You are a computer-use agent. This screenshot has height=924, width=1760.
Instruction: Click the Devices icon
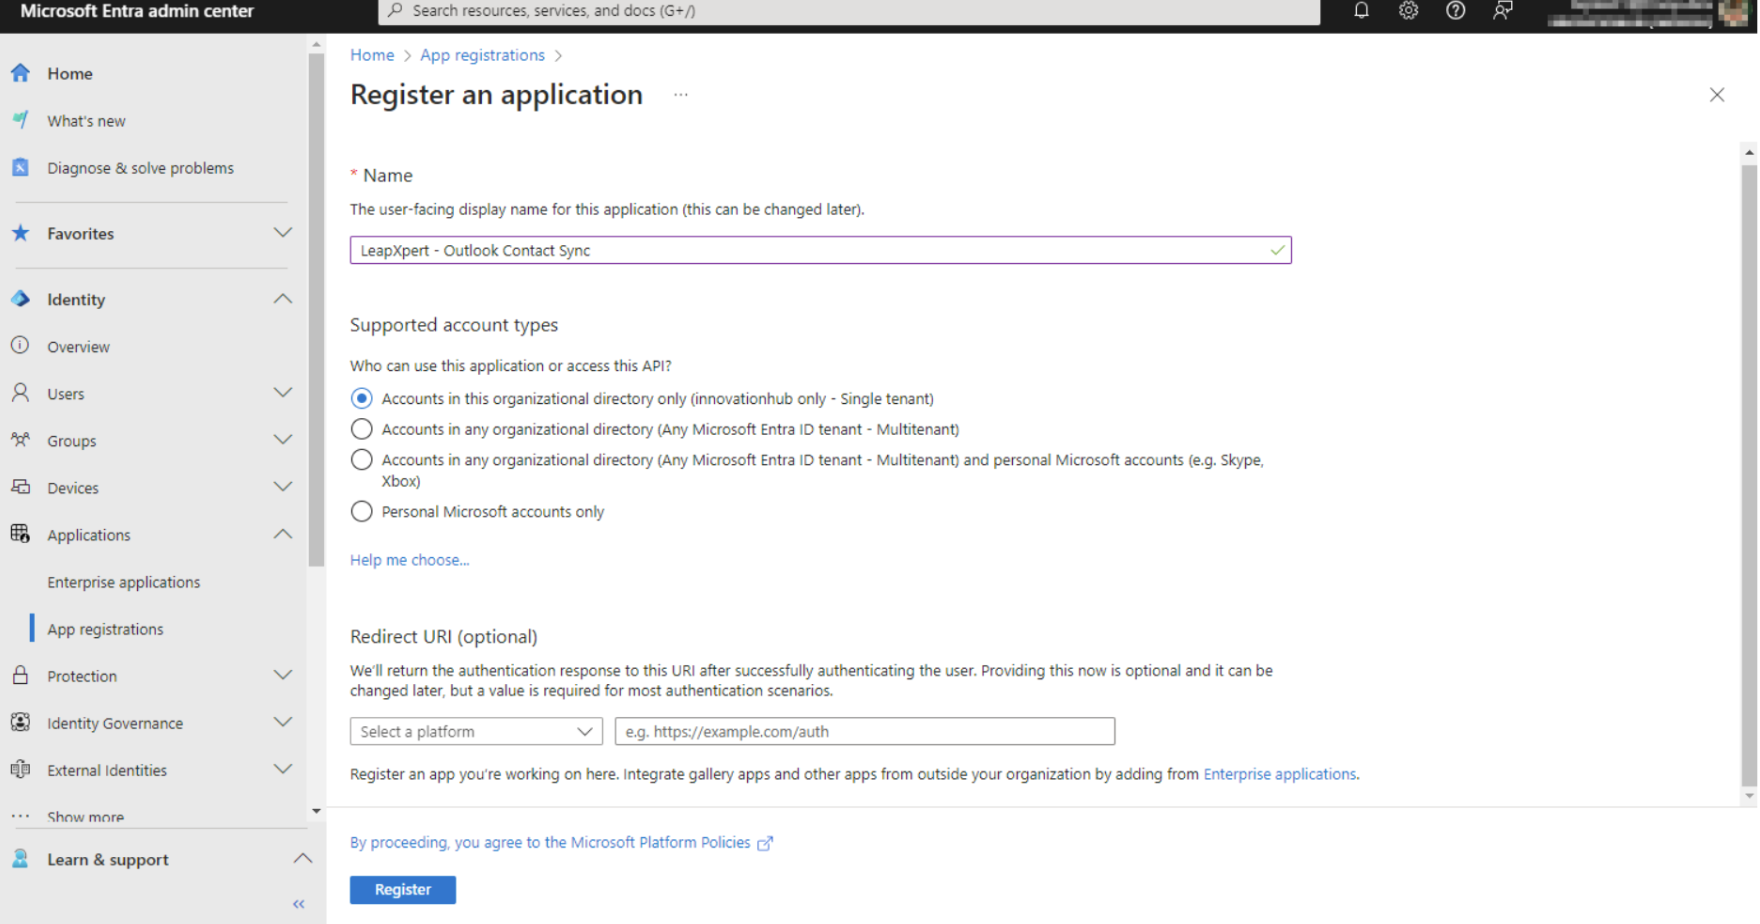click(x=20, y=487)
